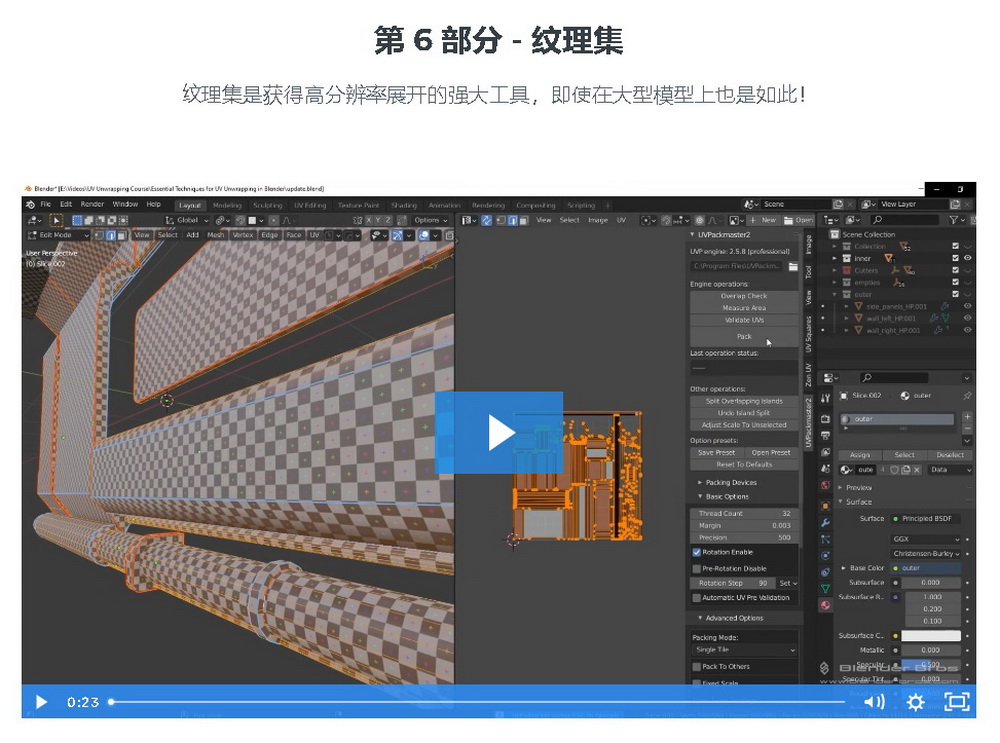The width and height of the screenshot is (1000, 743).
Task: Click the Validate UVs button
Action: coord(744,320)
